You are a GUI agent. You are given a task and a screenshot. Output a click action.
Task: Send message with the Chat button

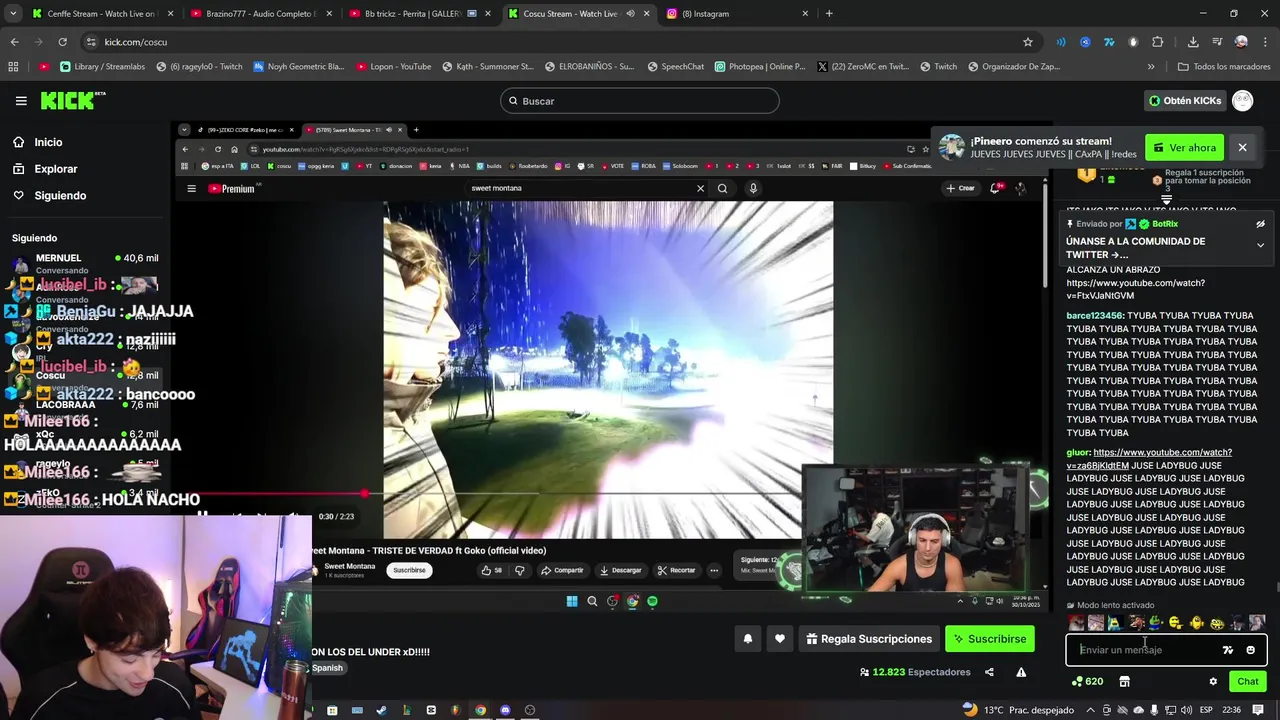pos(1248,681)
